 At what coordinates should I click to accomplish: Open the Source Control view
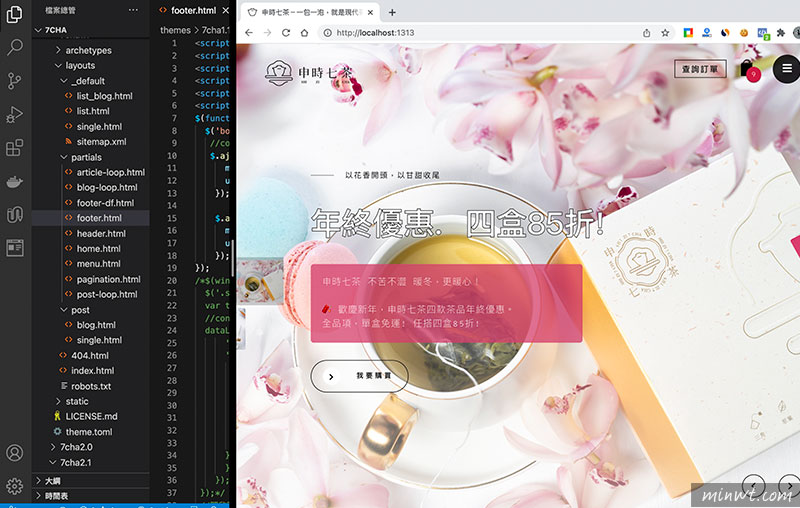click(14, 81)
